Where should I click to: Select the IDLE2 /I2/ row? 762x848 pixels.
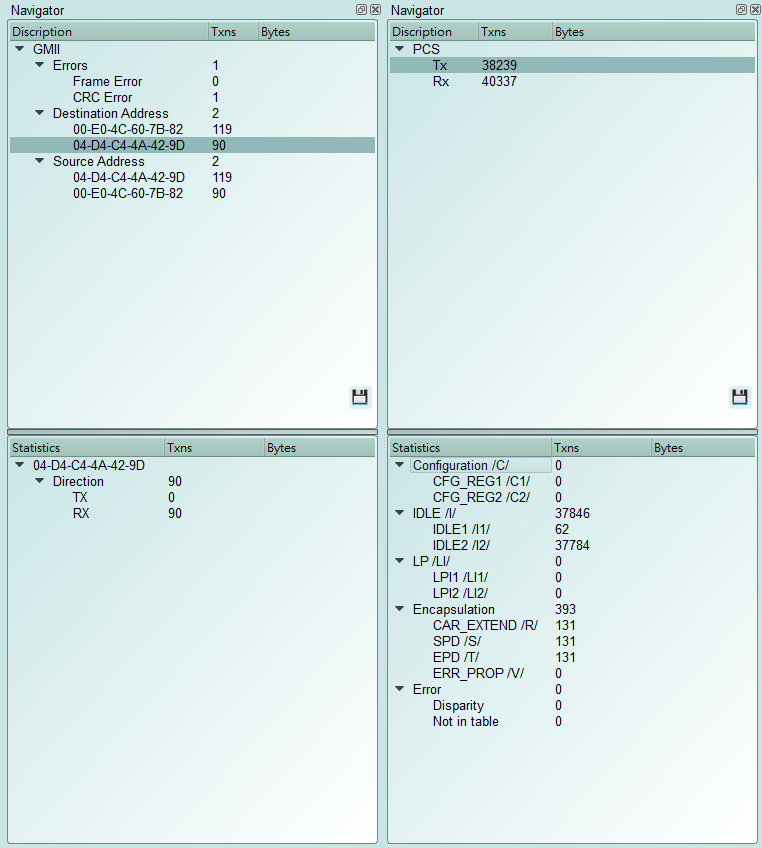572,545
